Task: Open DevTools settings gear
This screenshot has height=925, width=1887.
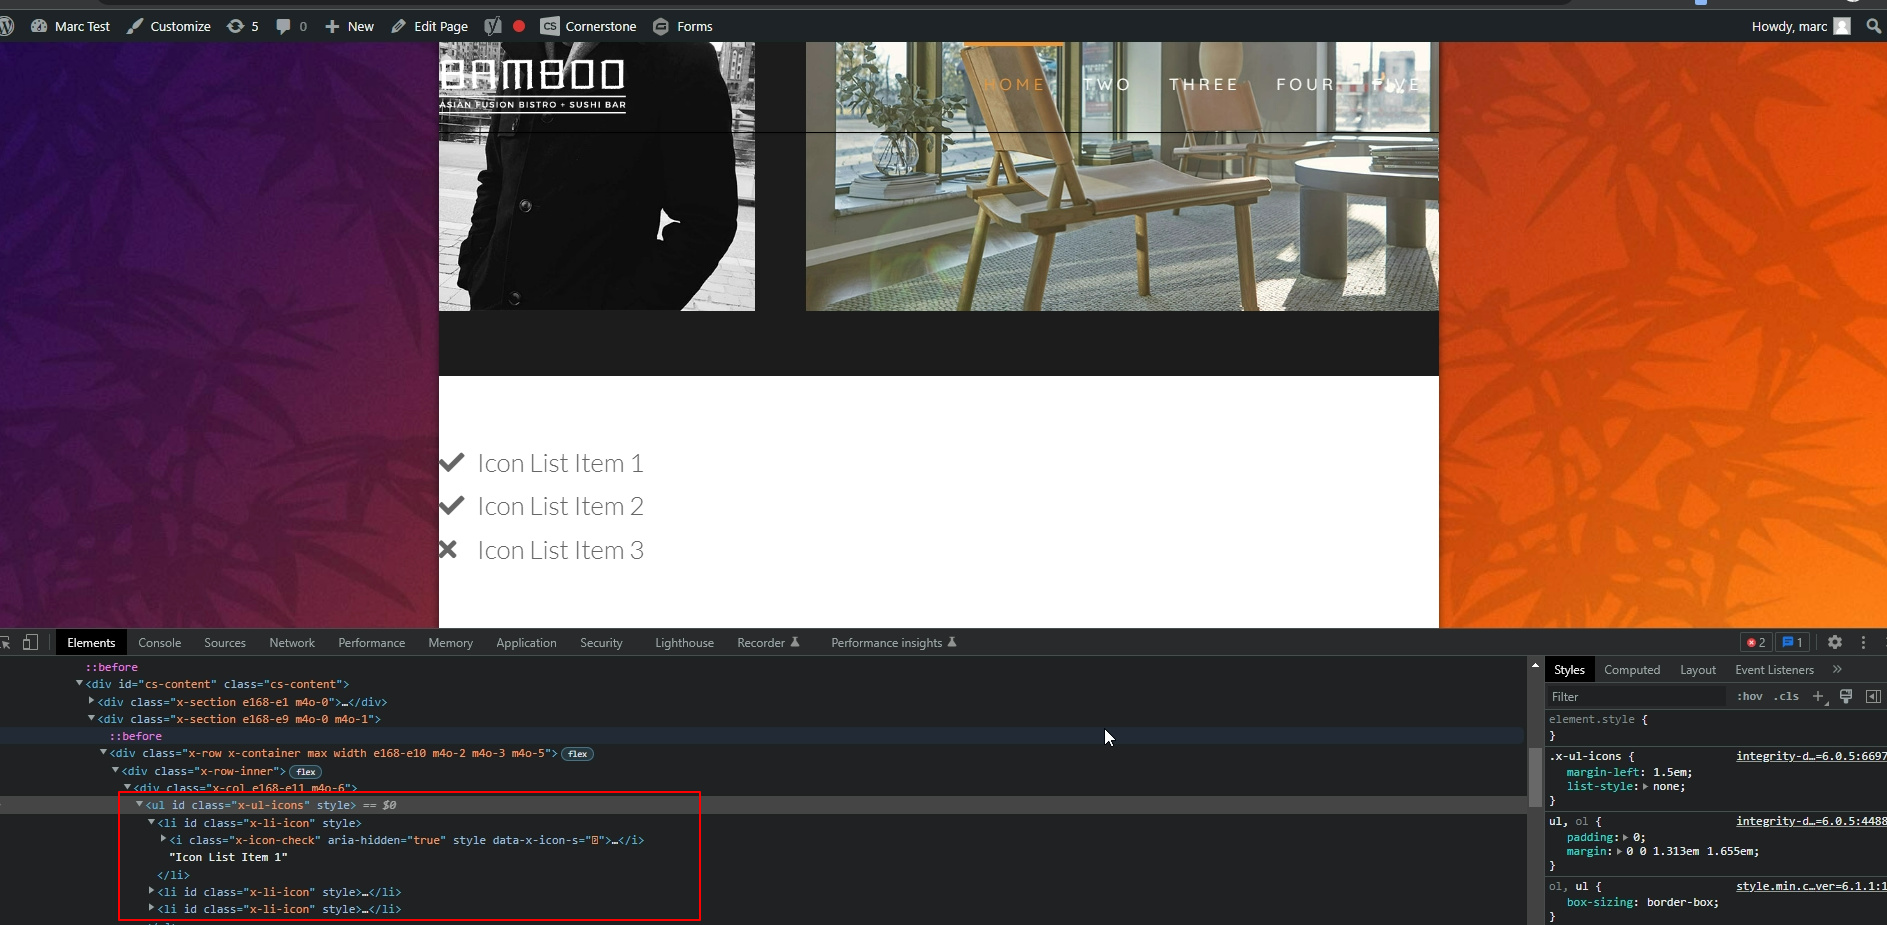Action: point(1834,643)
